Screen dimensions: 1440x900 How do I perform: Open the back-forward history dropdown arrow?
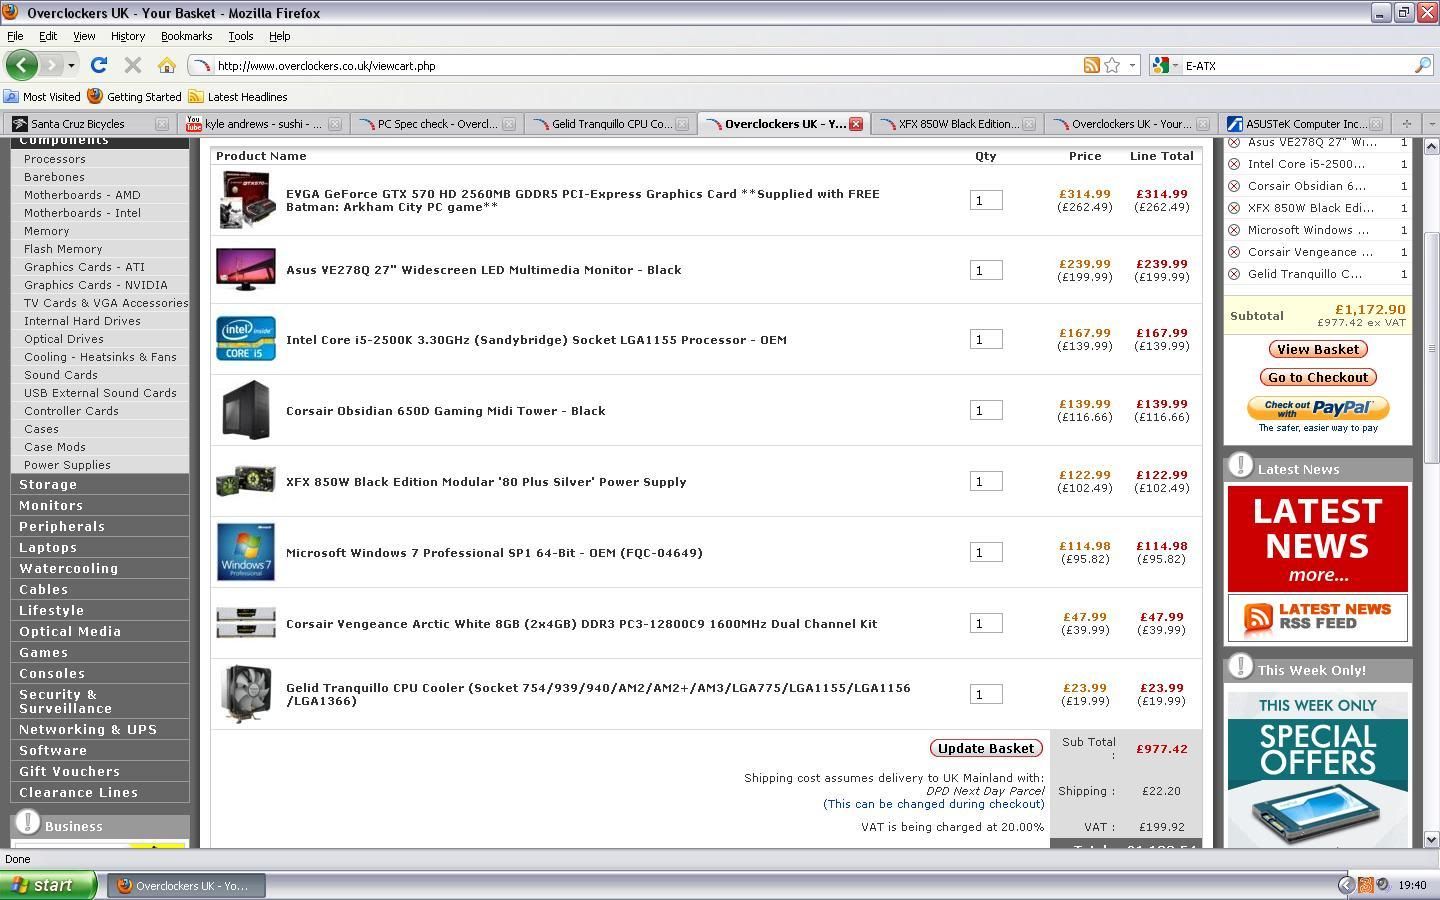(x=71, y=65)
